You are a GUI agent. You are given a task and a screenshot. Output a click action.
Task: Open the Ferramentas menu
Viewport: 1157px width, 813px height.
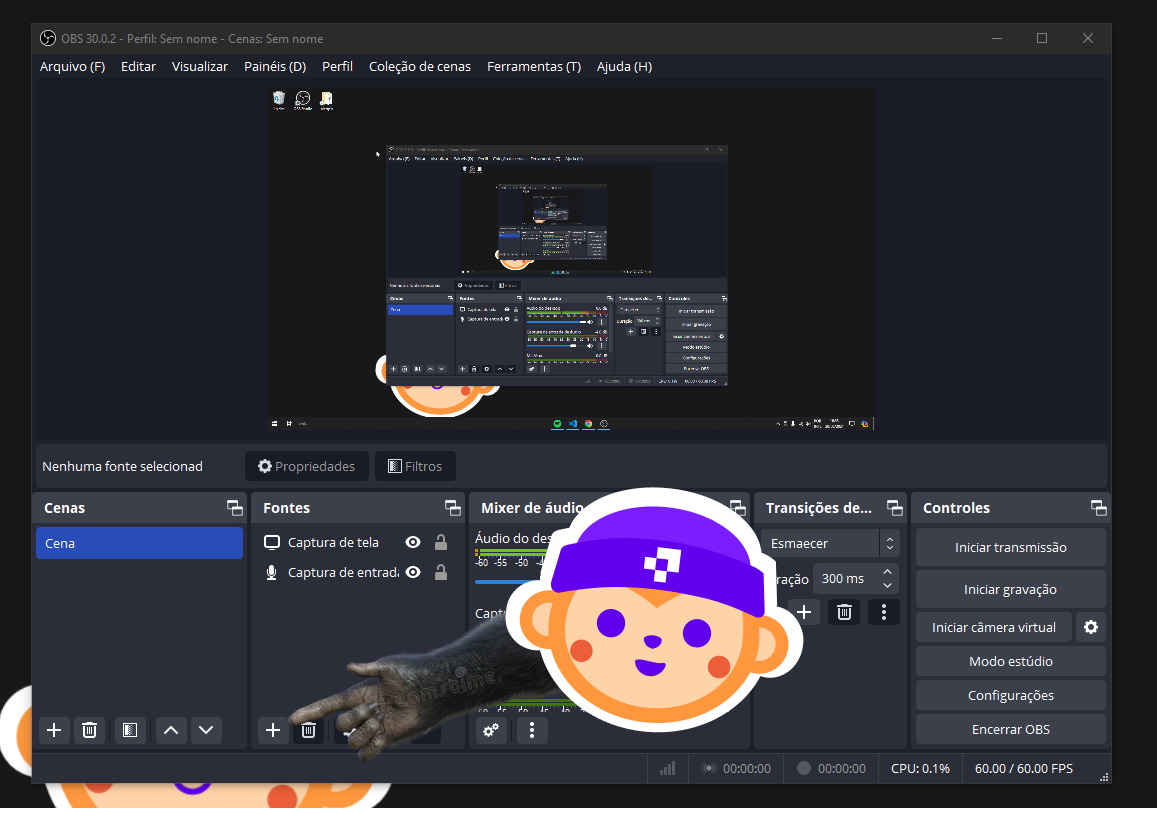(534, 66)
